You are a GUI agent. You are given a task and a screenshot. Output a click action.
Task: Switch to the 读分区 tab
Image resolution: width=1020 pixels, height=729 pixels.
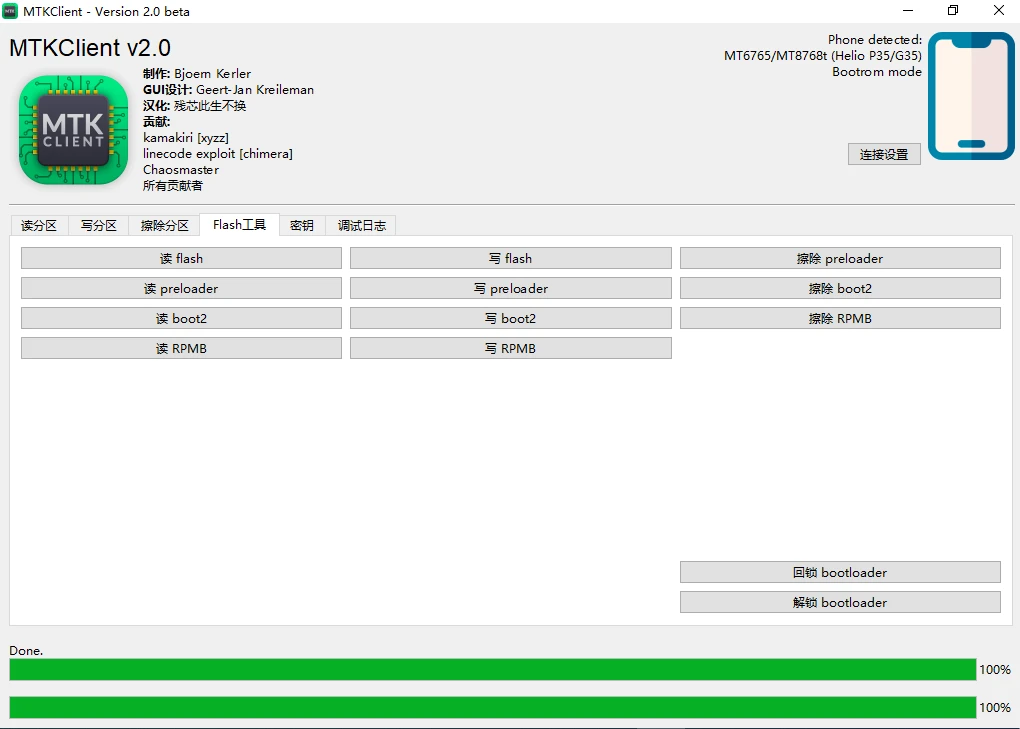pos(39,225)
